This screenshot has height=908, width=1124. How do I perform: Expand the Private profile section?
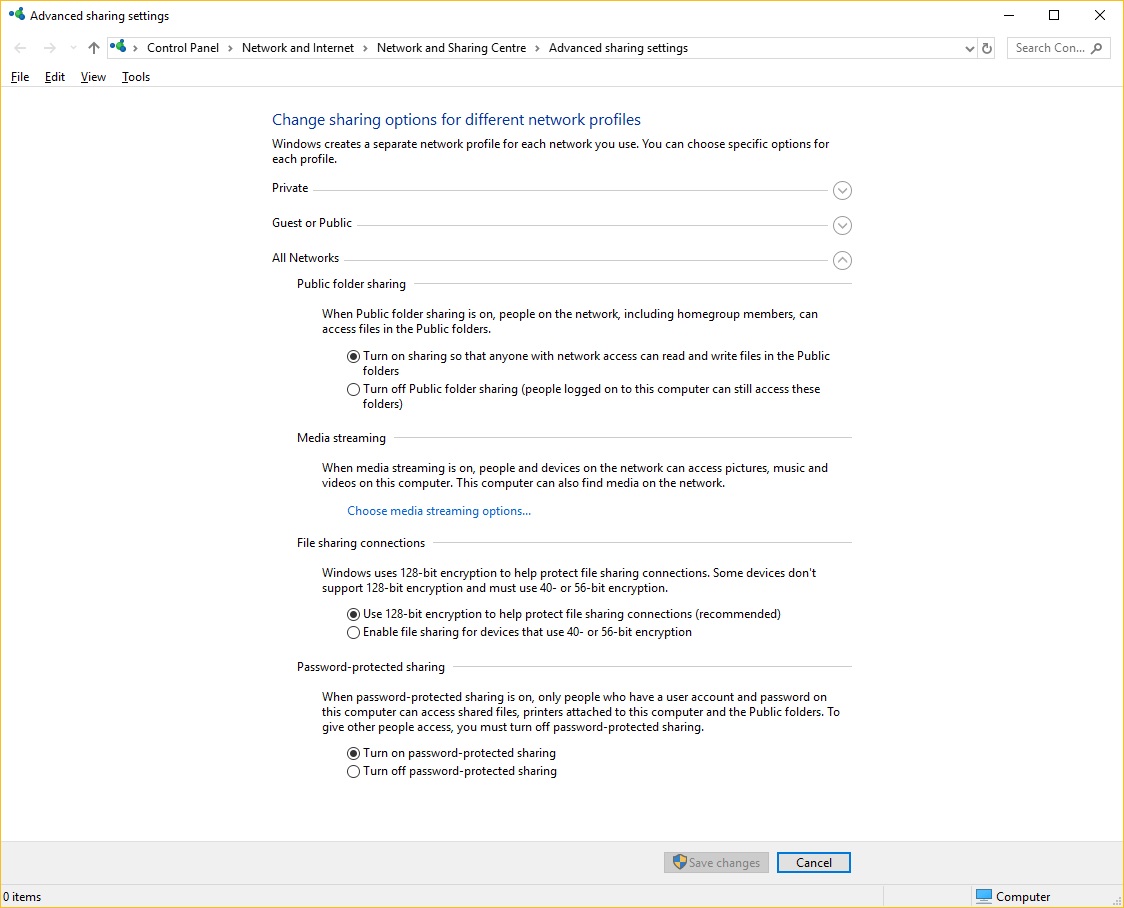842,190
